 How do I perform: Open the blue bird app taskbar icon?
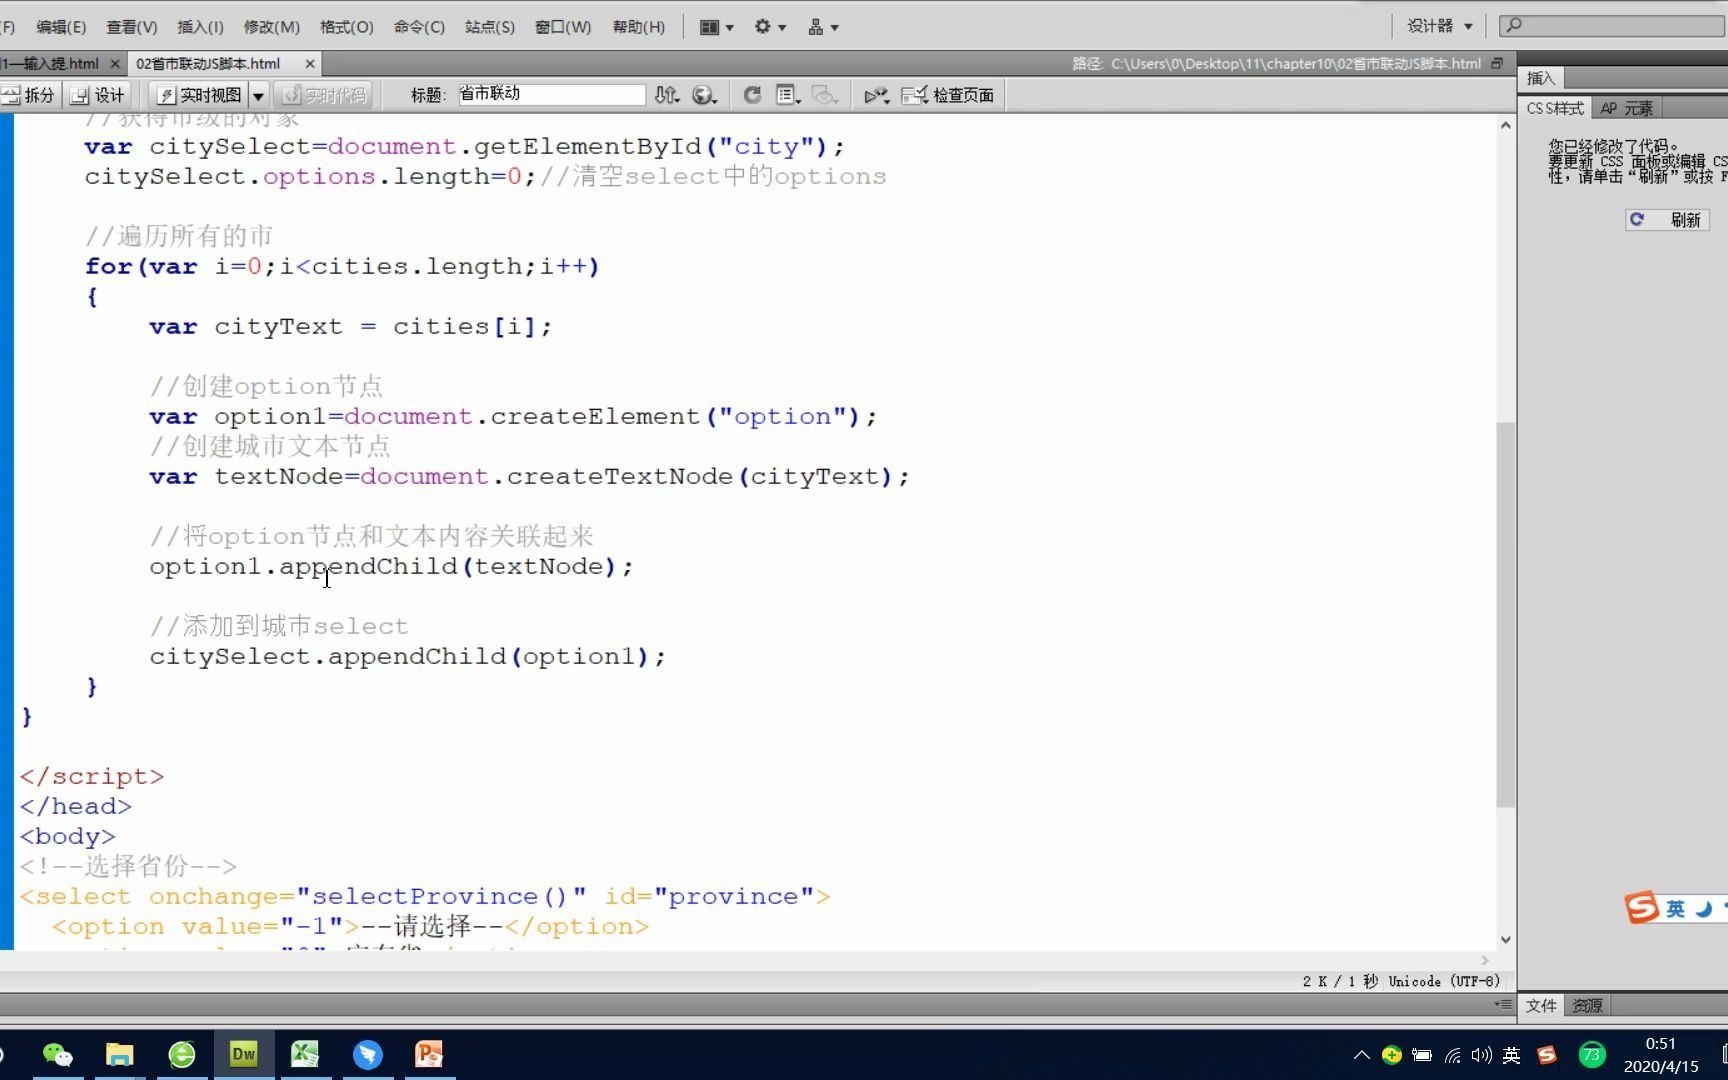[x=368, y=1054]
